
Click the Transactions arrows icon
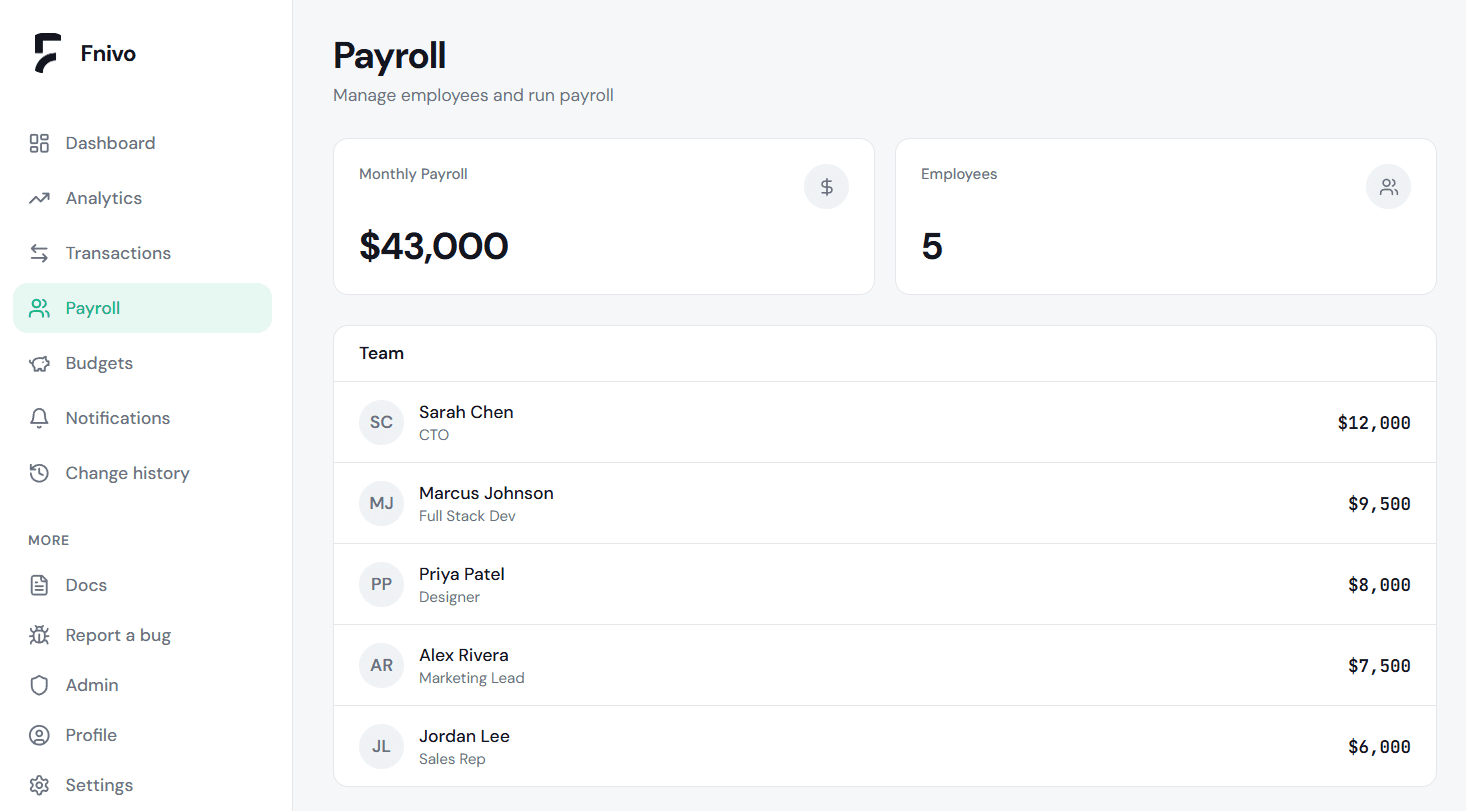[x=39, y=253]
